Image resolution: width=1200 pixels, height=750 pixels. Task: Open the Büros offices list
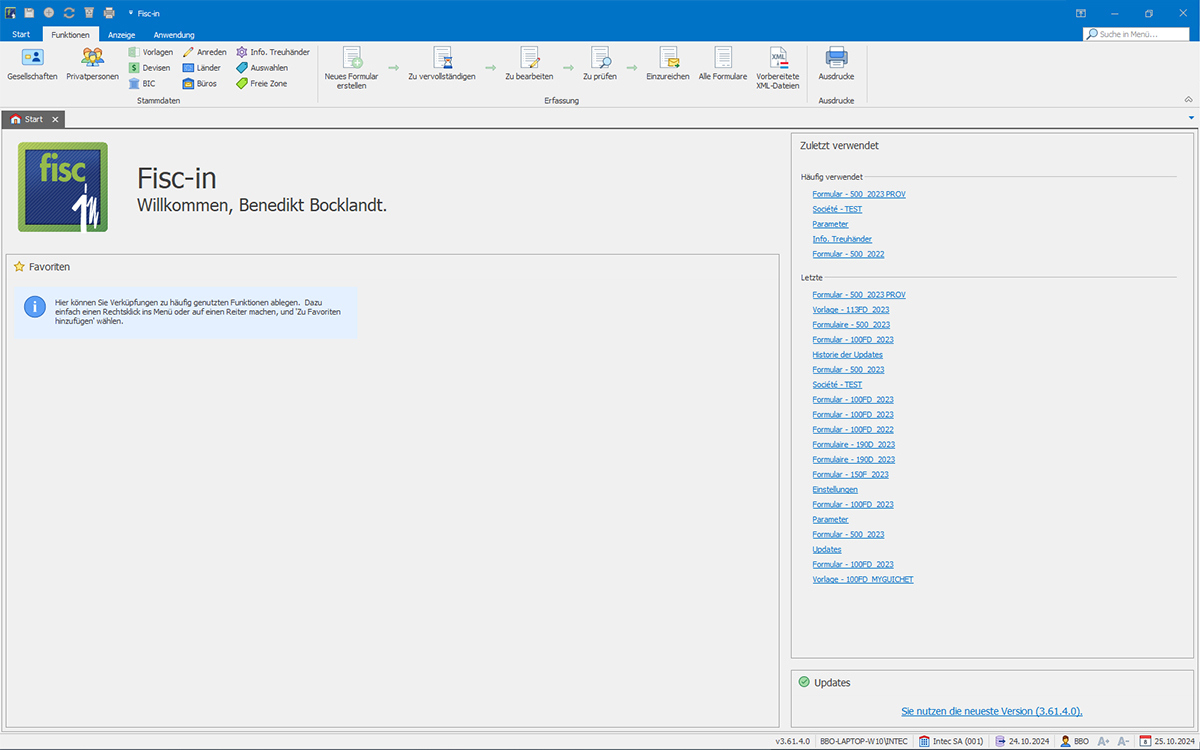click(199, 84)
